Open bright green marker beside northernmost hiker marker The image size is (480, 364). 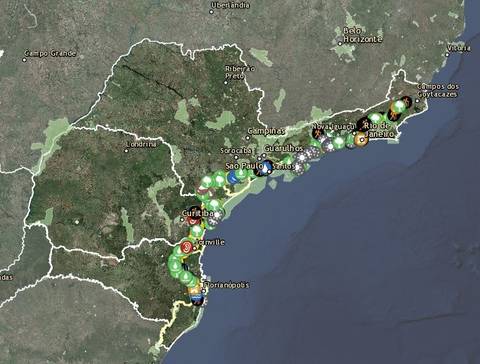click(398, 107)
